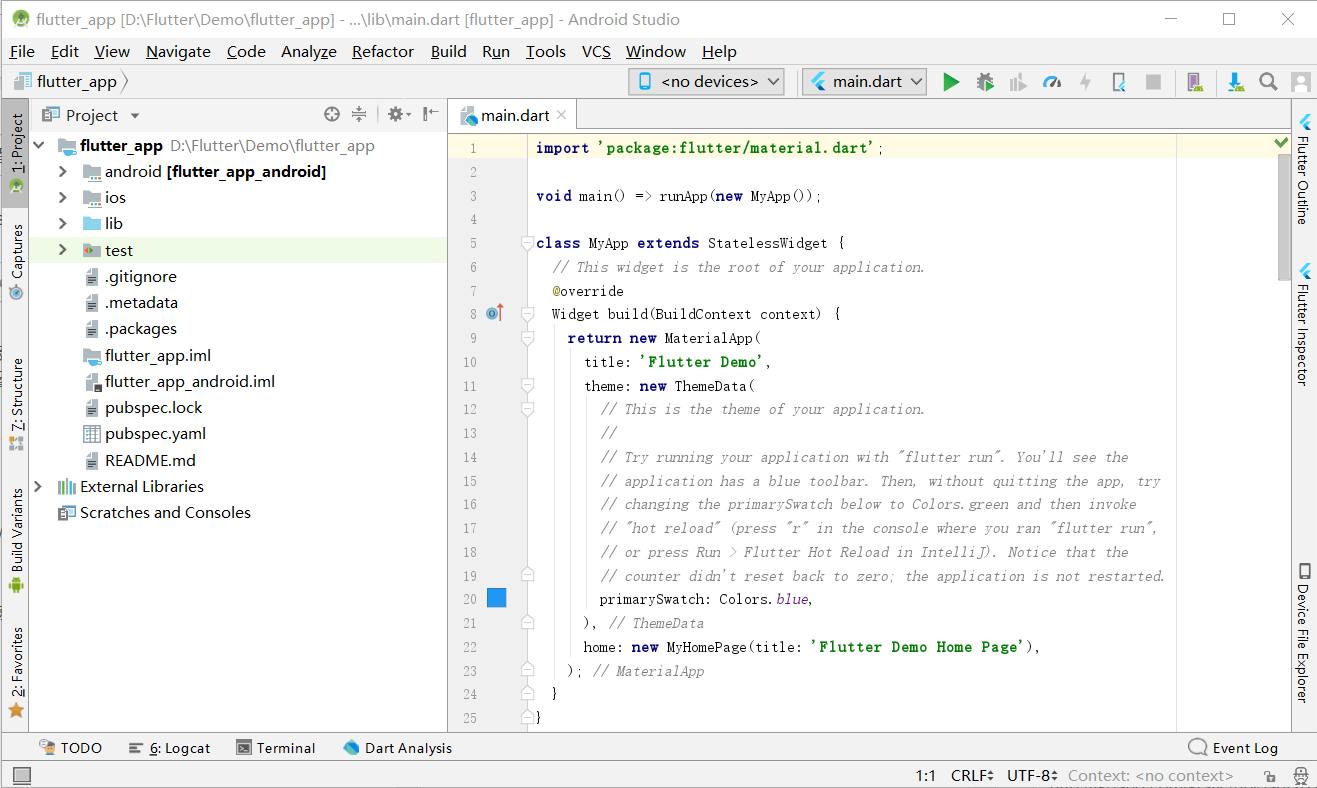Click the blue color swatch on line 20
Viewport: 1317px width, 788px height.
pos(496,598)
